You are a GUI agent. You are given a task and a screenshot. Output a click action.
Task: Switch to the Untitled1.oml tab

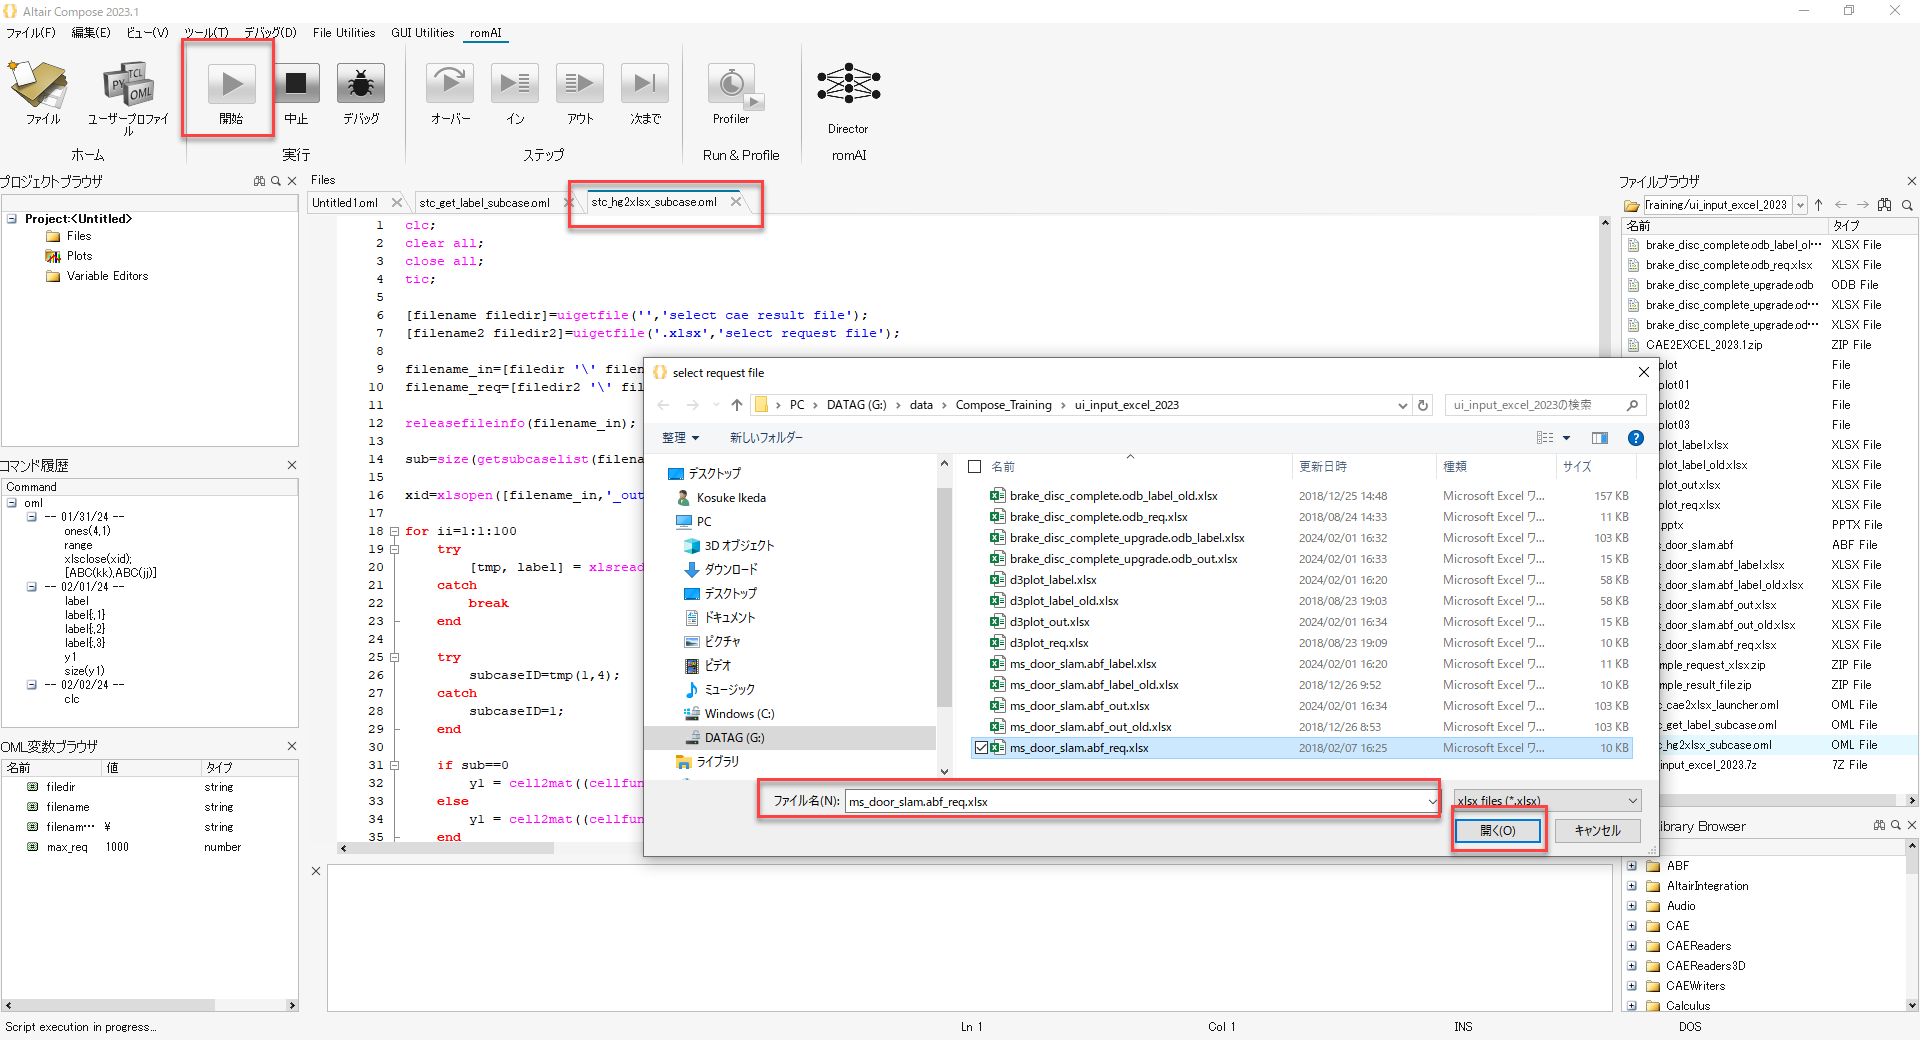[x=345, y=203]
